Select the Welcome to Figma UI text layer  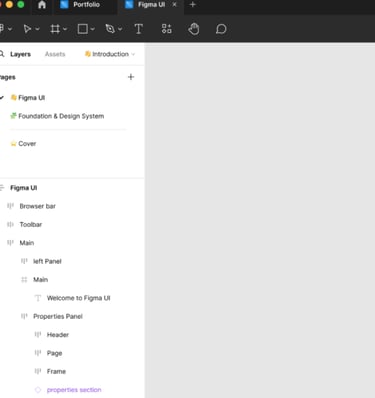click(78, 298)
